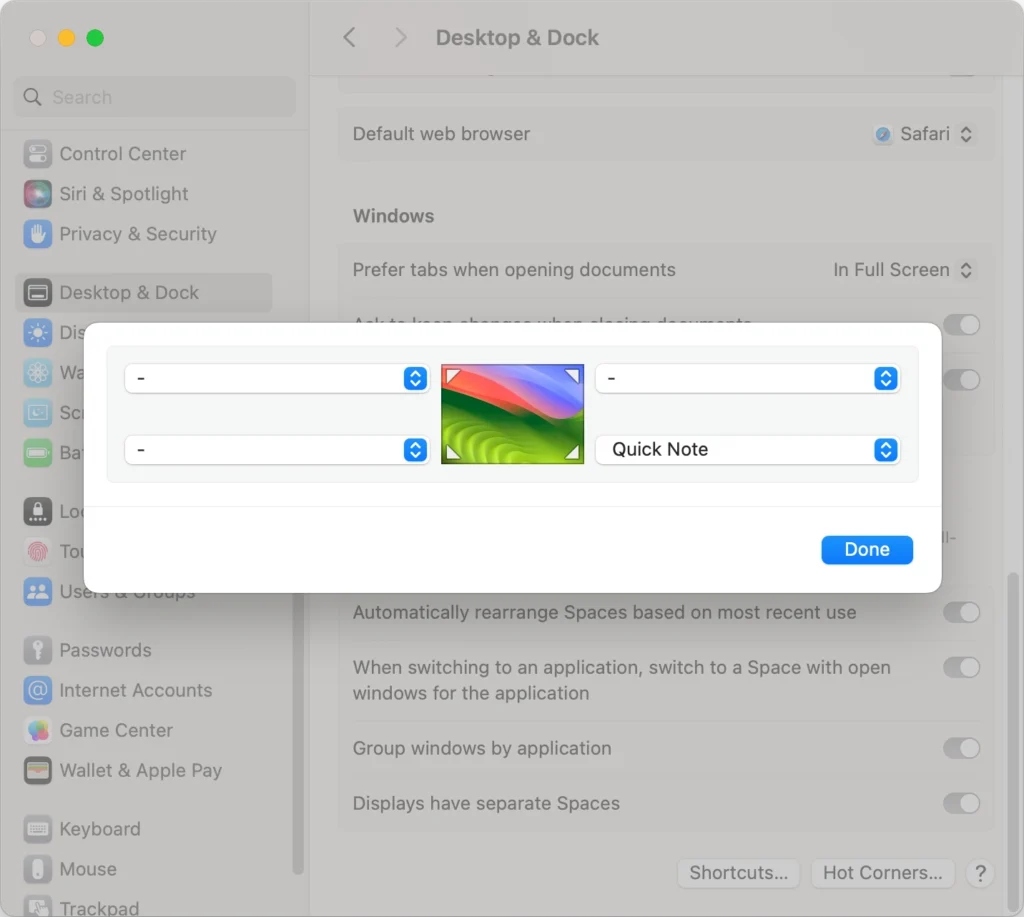Click the Safari compass icon
This screenshot has width=1024, height=917.
coord(883,134)
